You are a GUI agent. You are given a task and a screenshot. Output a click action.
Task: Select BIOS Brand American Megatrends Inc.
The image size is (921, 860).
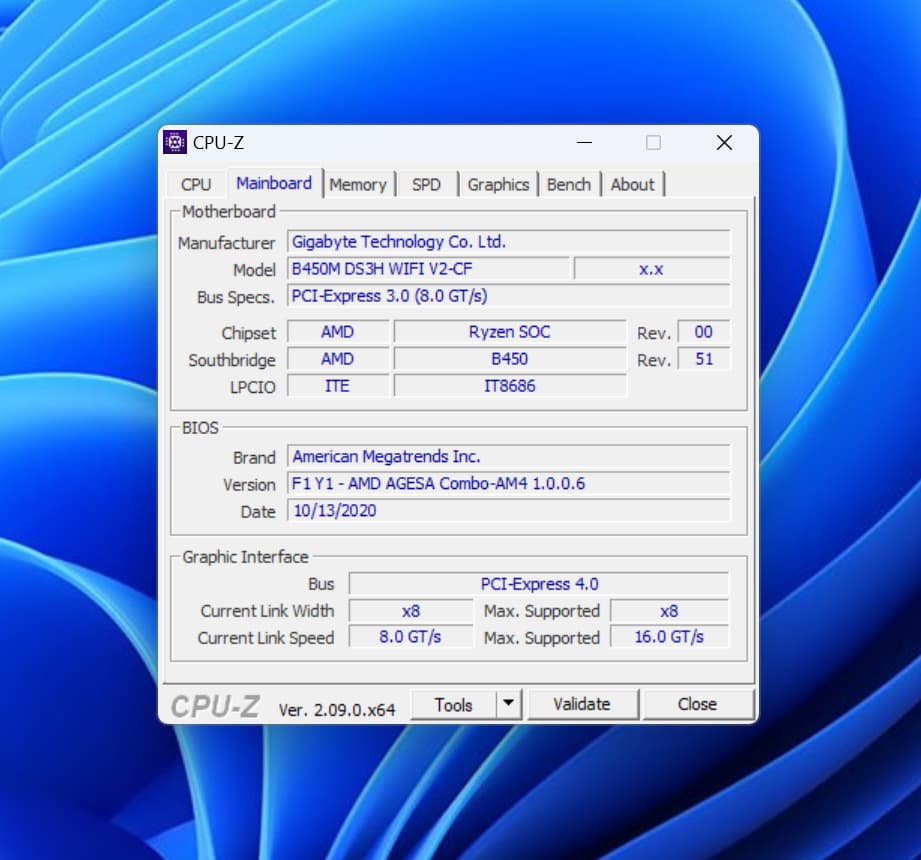click(509, 456)
